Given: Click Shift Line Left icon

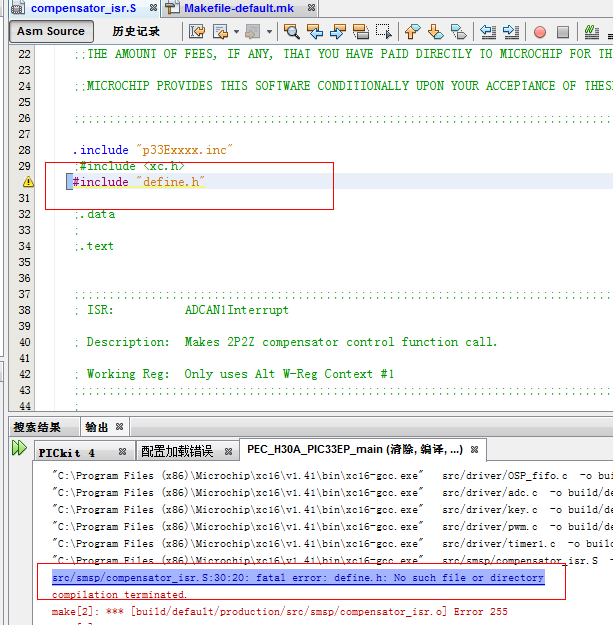Looking at the screenshot, I should [x=487, y=31].
